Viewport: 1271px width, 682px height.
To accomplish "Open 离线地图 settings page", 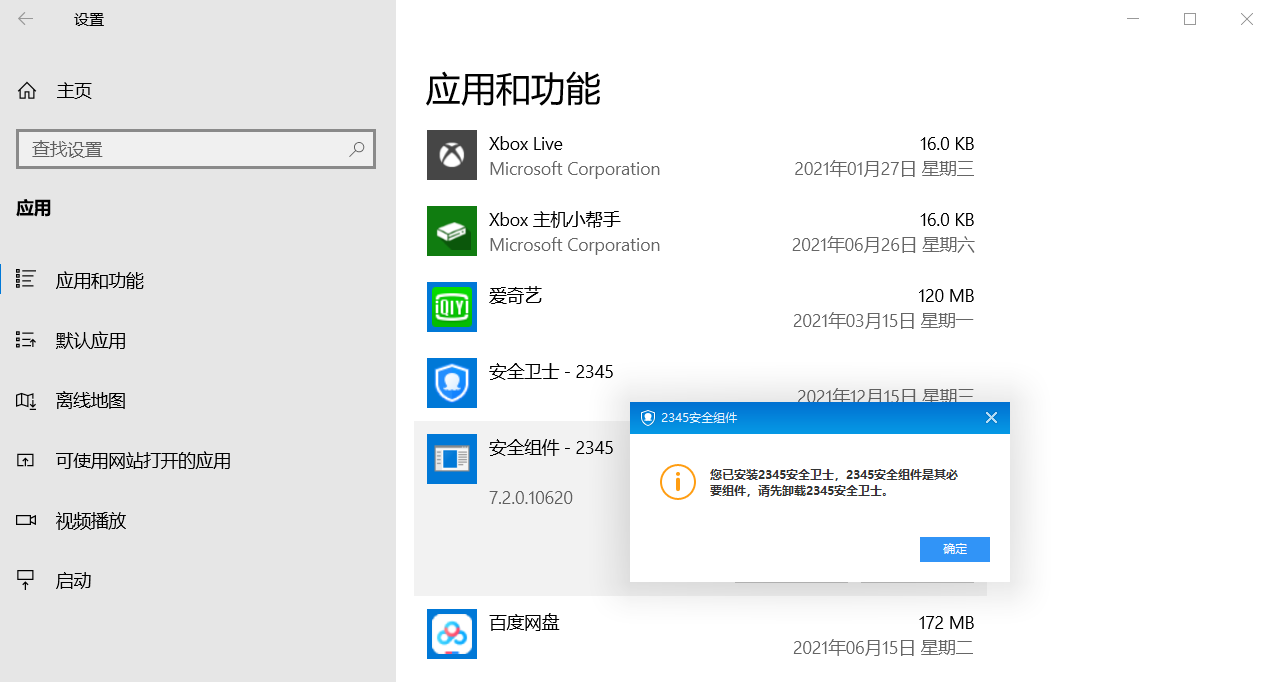I will click(x=91, y=400).
